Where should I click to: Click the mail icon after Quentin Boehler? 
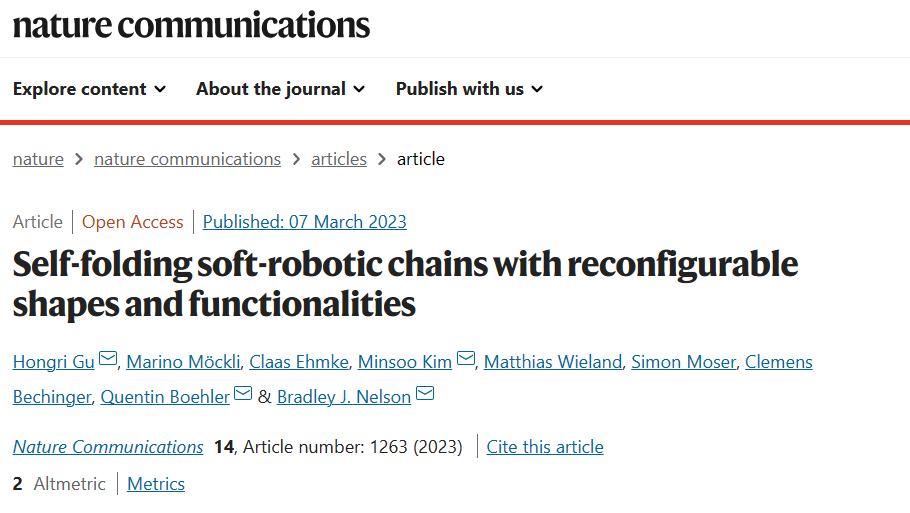click(x=243, y=393)
